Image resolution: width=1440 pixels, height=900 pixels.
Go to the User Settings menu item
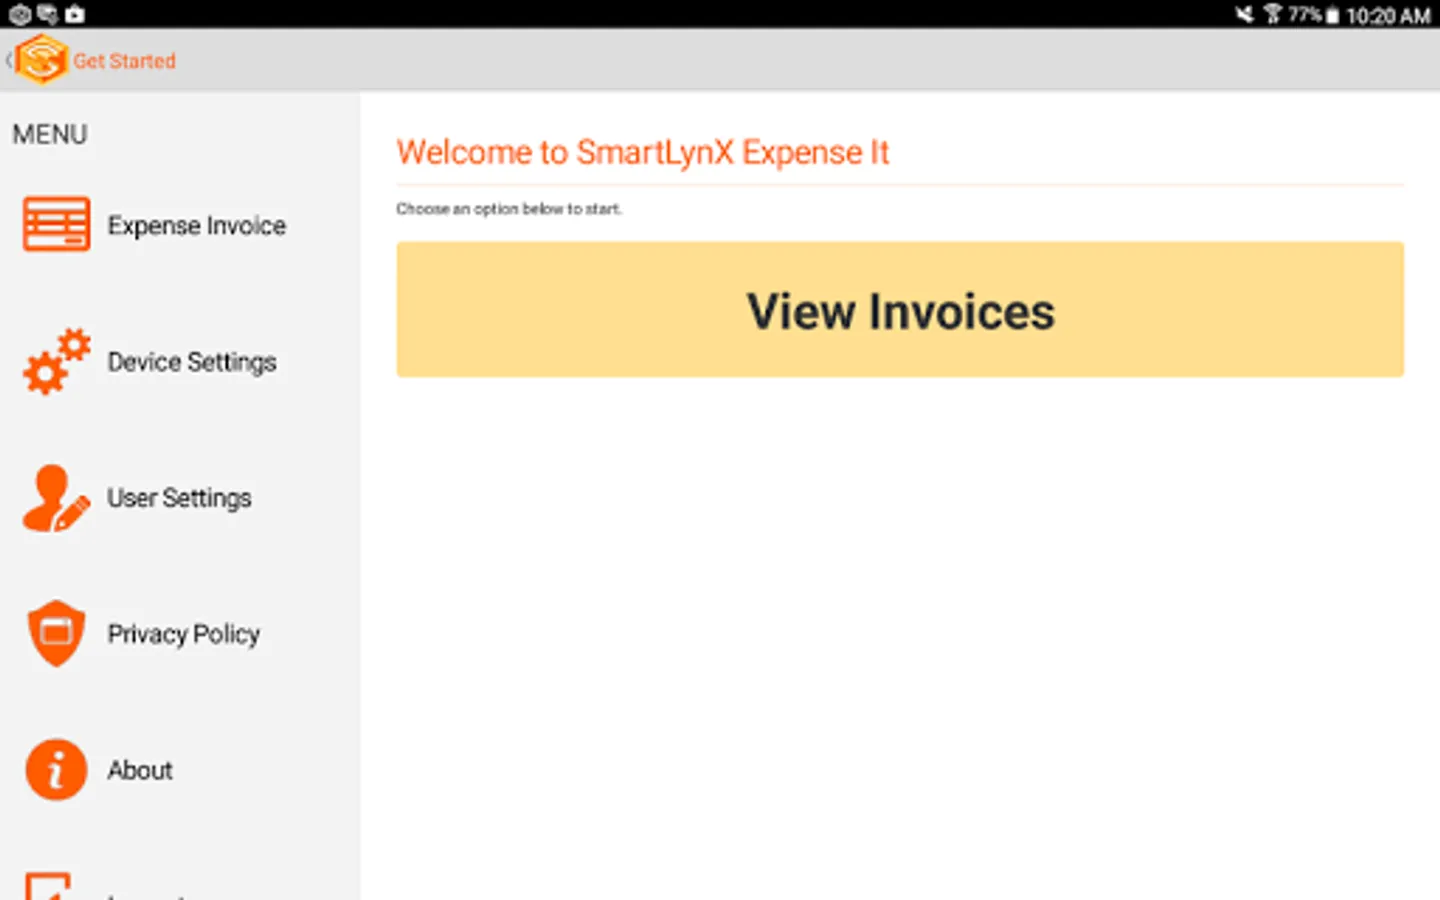[179, 498]
